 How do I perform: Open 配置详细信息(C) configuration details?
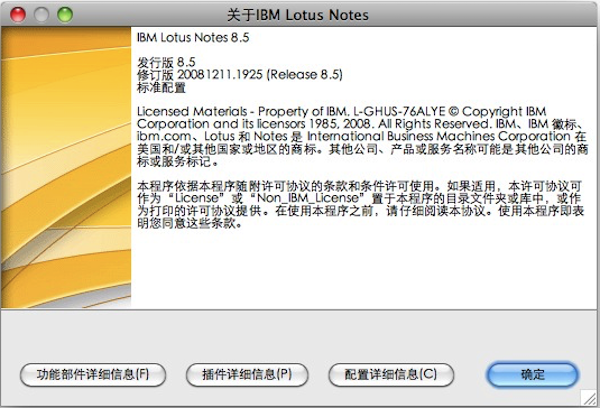391,374
